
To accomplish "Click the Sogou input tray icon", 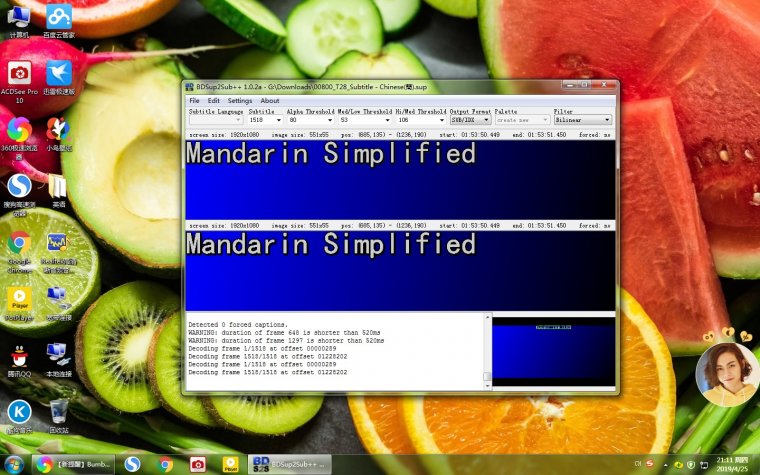I will click(649, 464).
